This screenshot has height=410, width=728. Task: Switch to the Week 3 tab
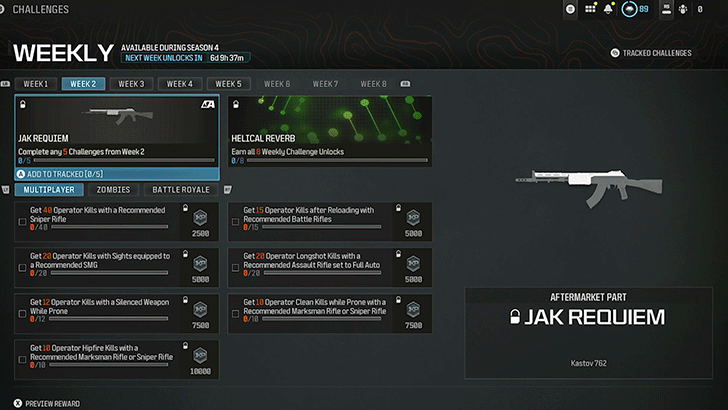tap(131, 84)
